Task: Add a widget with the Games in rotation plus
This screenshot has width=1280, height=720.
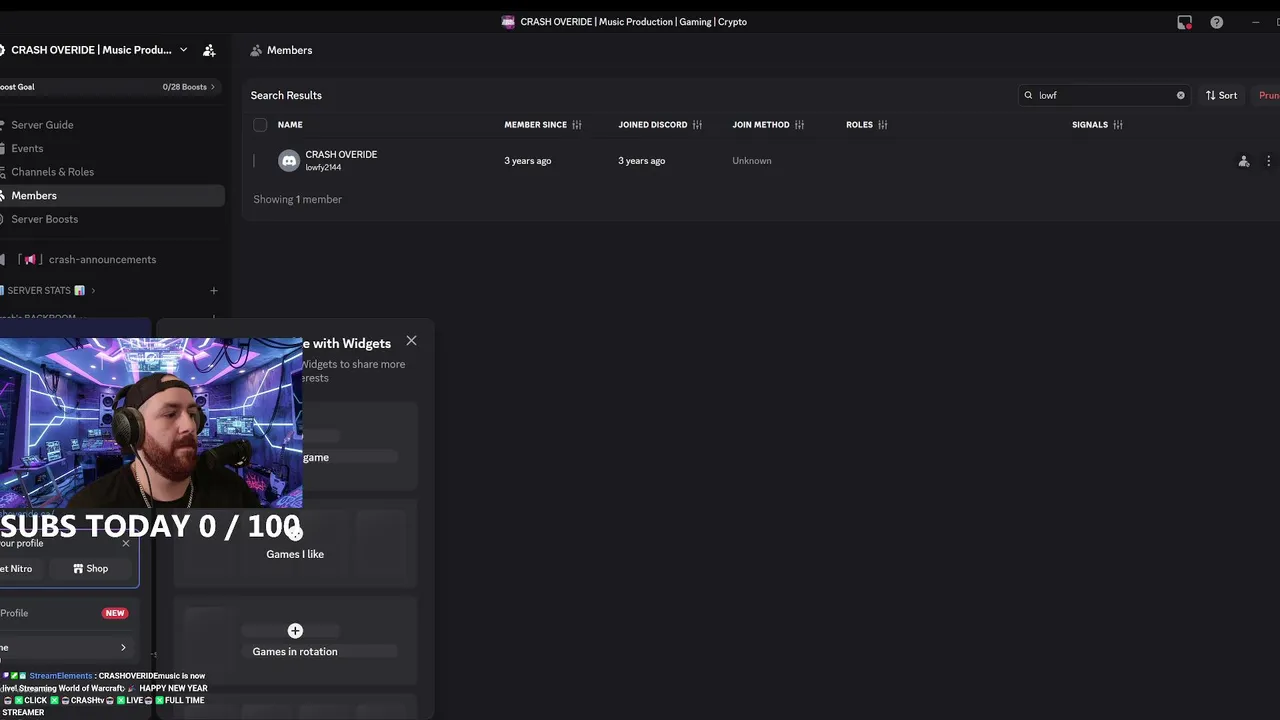Action: tap(295, 631)
